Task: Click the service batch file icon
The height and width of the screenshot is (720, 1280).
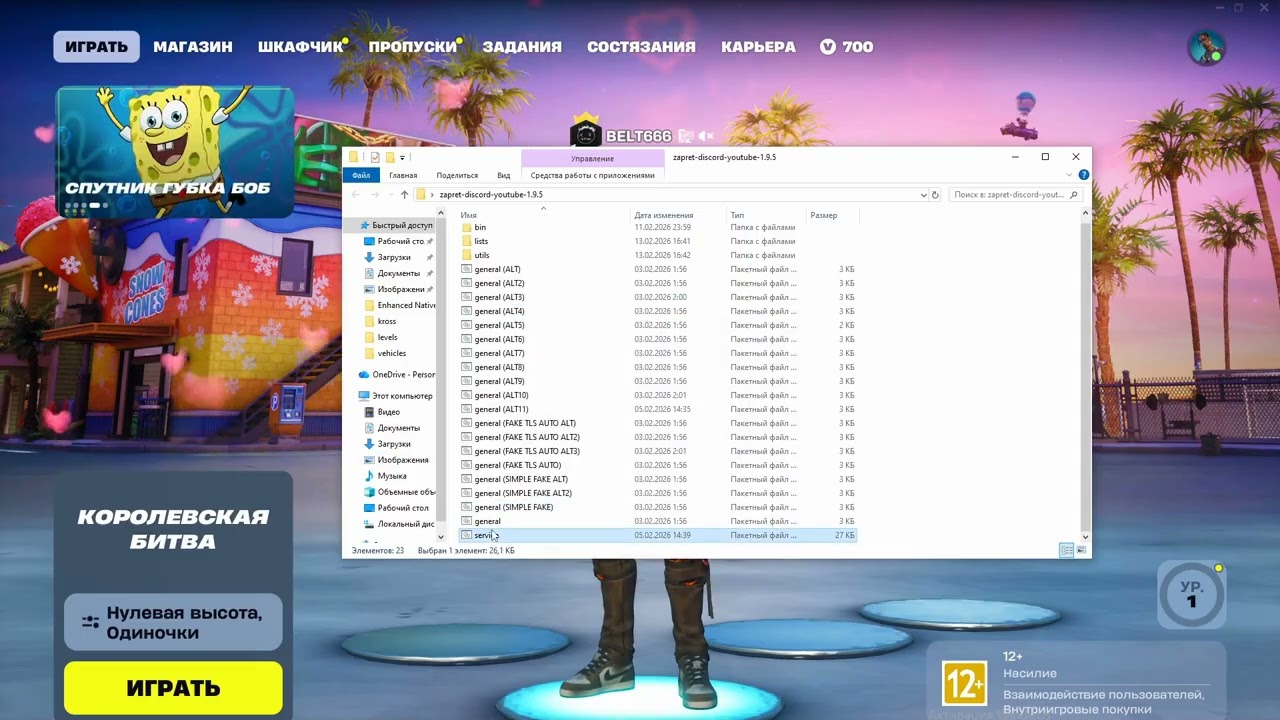Action: tap(467, 535)
